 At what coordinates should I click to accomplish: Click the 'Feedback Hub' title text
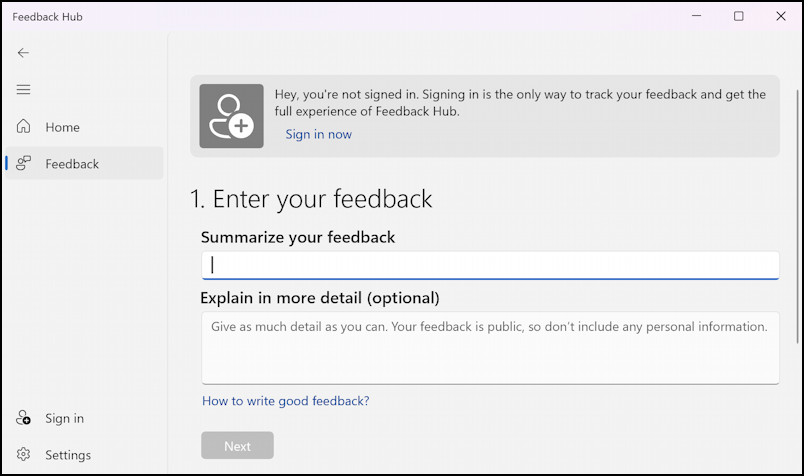tap(47, 17)
